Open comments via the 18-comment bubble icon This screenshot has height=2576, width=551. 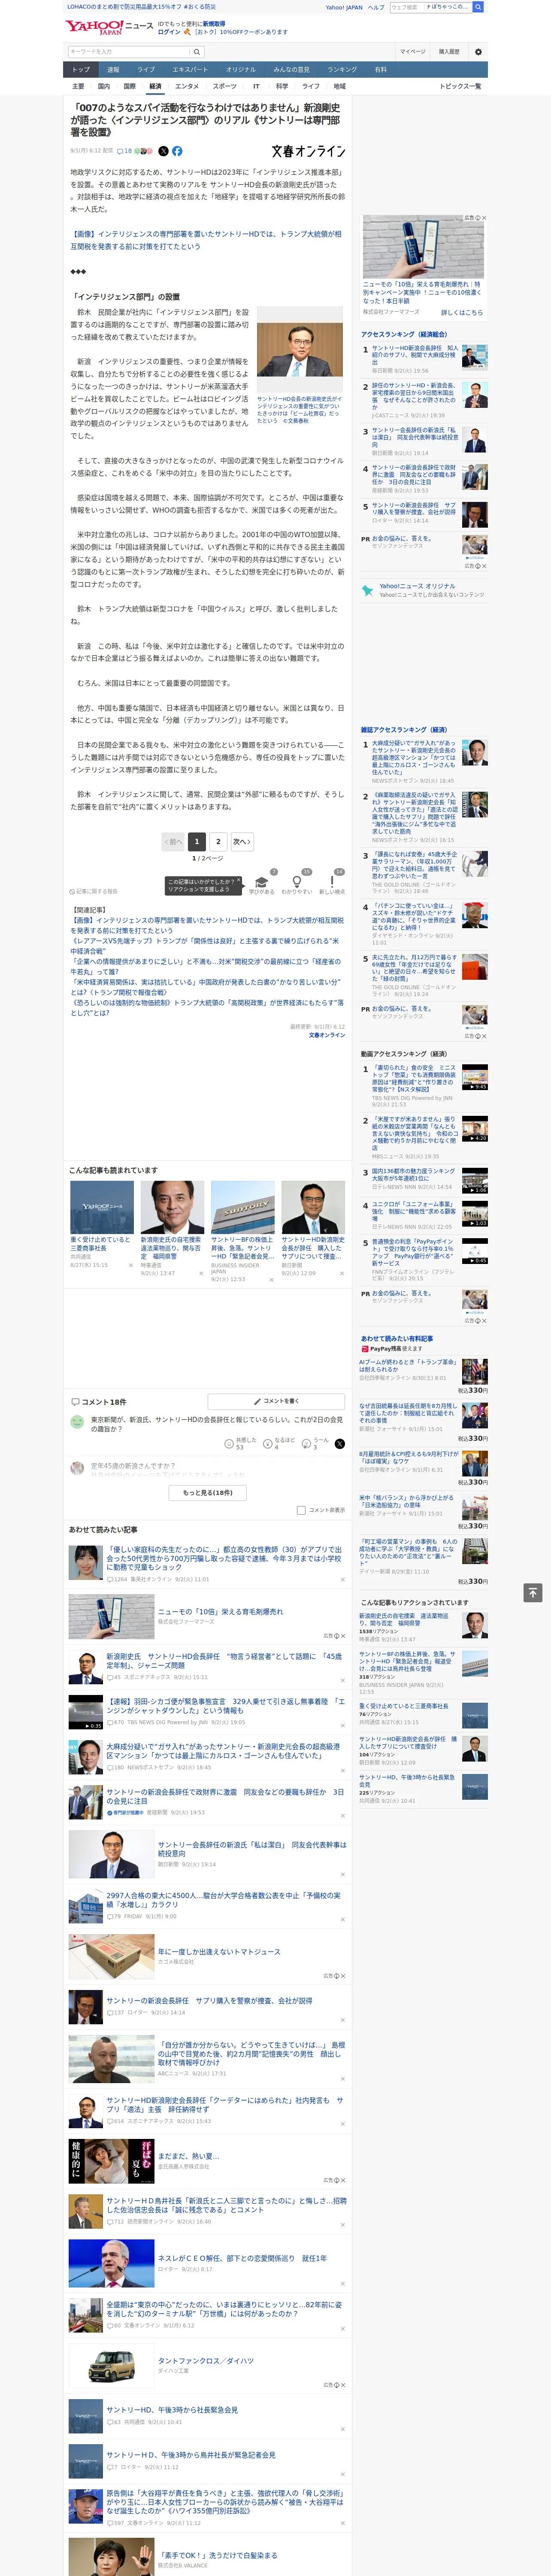125,151
